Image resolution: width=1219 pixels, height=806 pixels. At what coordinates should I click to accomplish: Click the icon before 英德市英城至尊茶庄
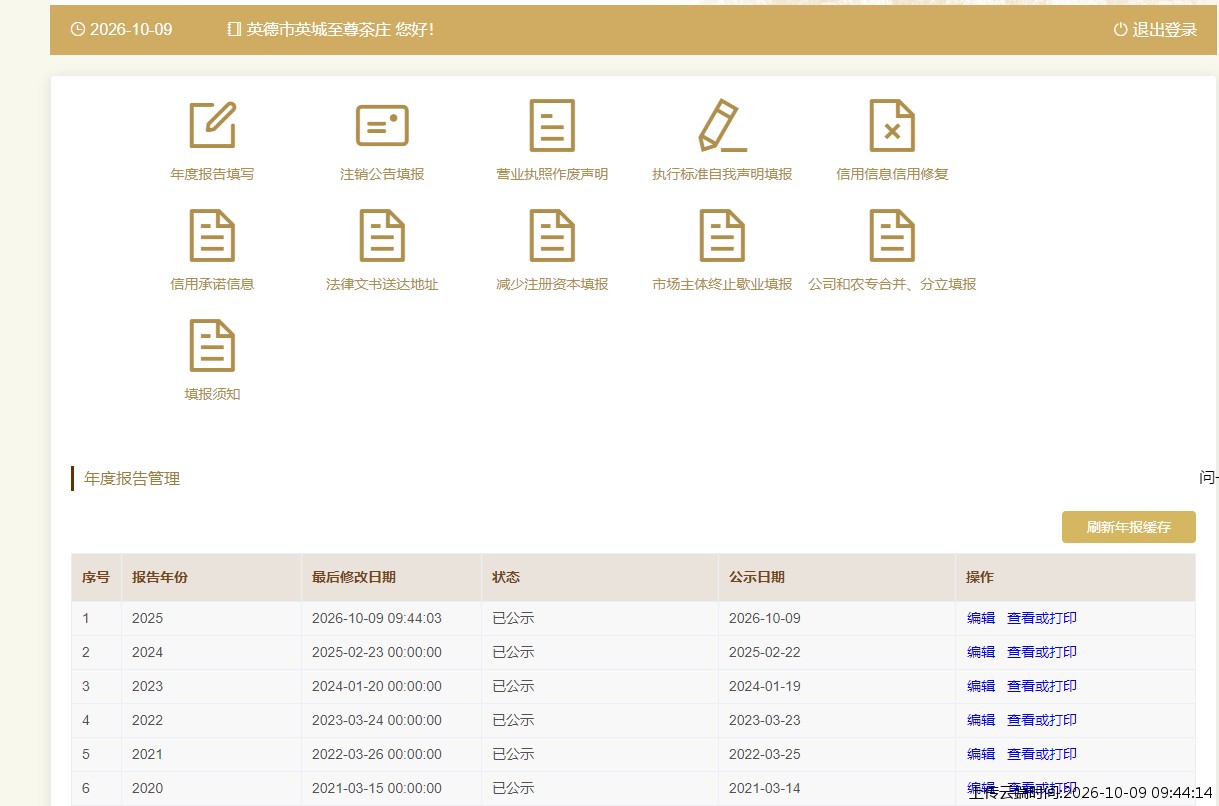coord(234,30)
